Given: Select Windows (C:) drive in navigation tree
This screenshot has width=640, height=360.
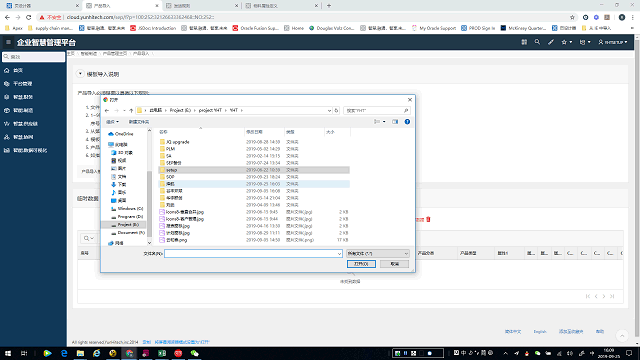Looking at the screenshot, I should [127, 209].
